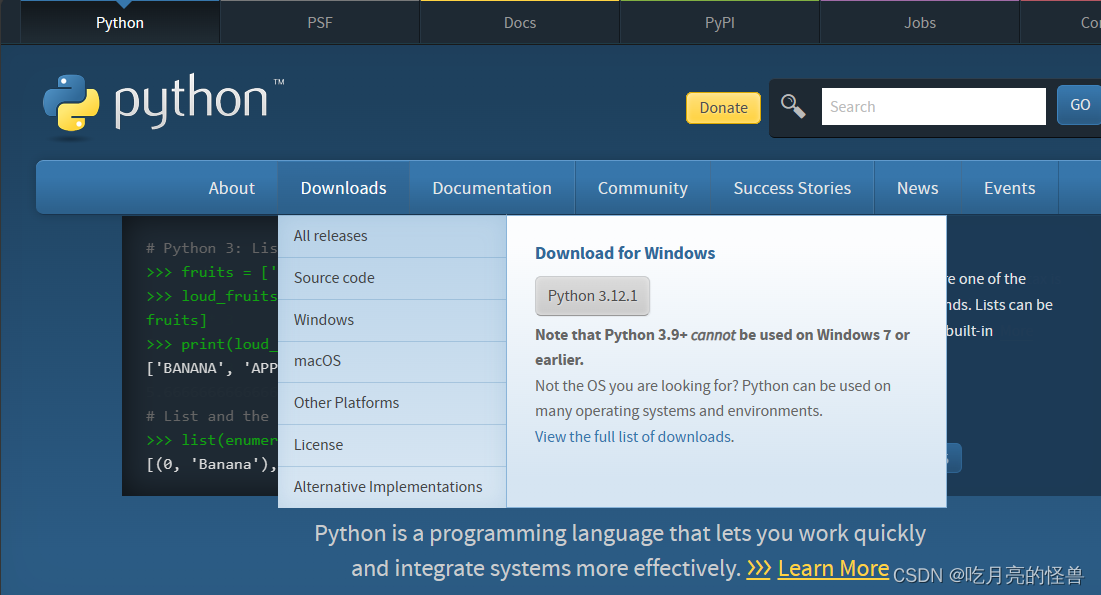Open the Downloads menu
The image size is (1101, 595).
343,187
